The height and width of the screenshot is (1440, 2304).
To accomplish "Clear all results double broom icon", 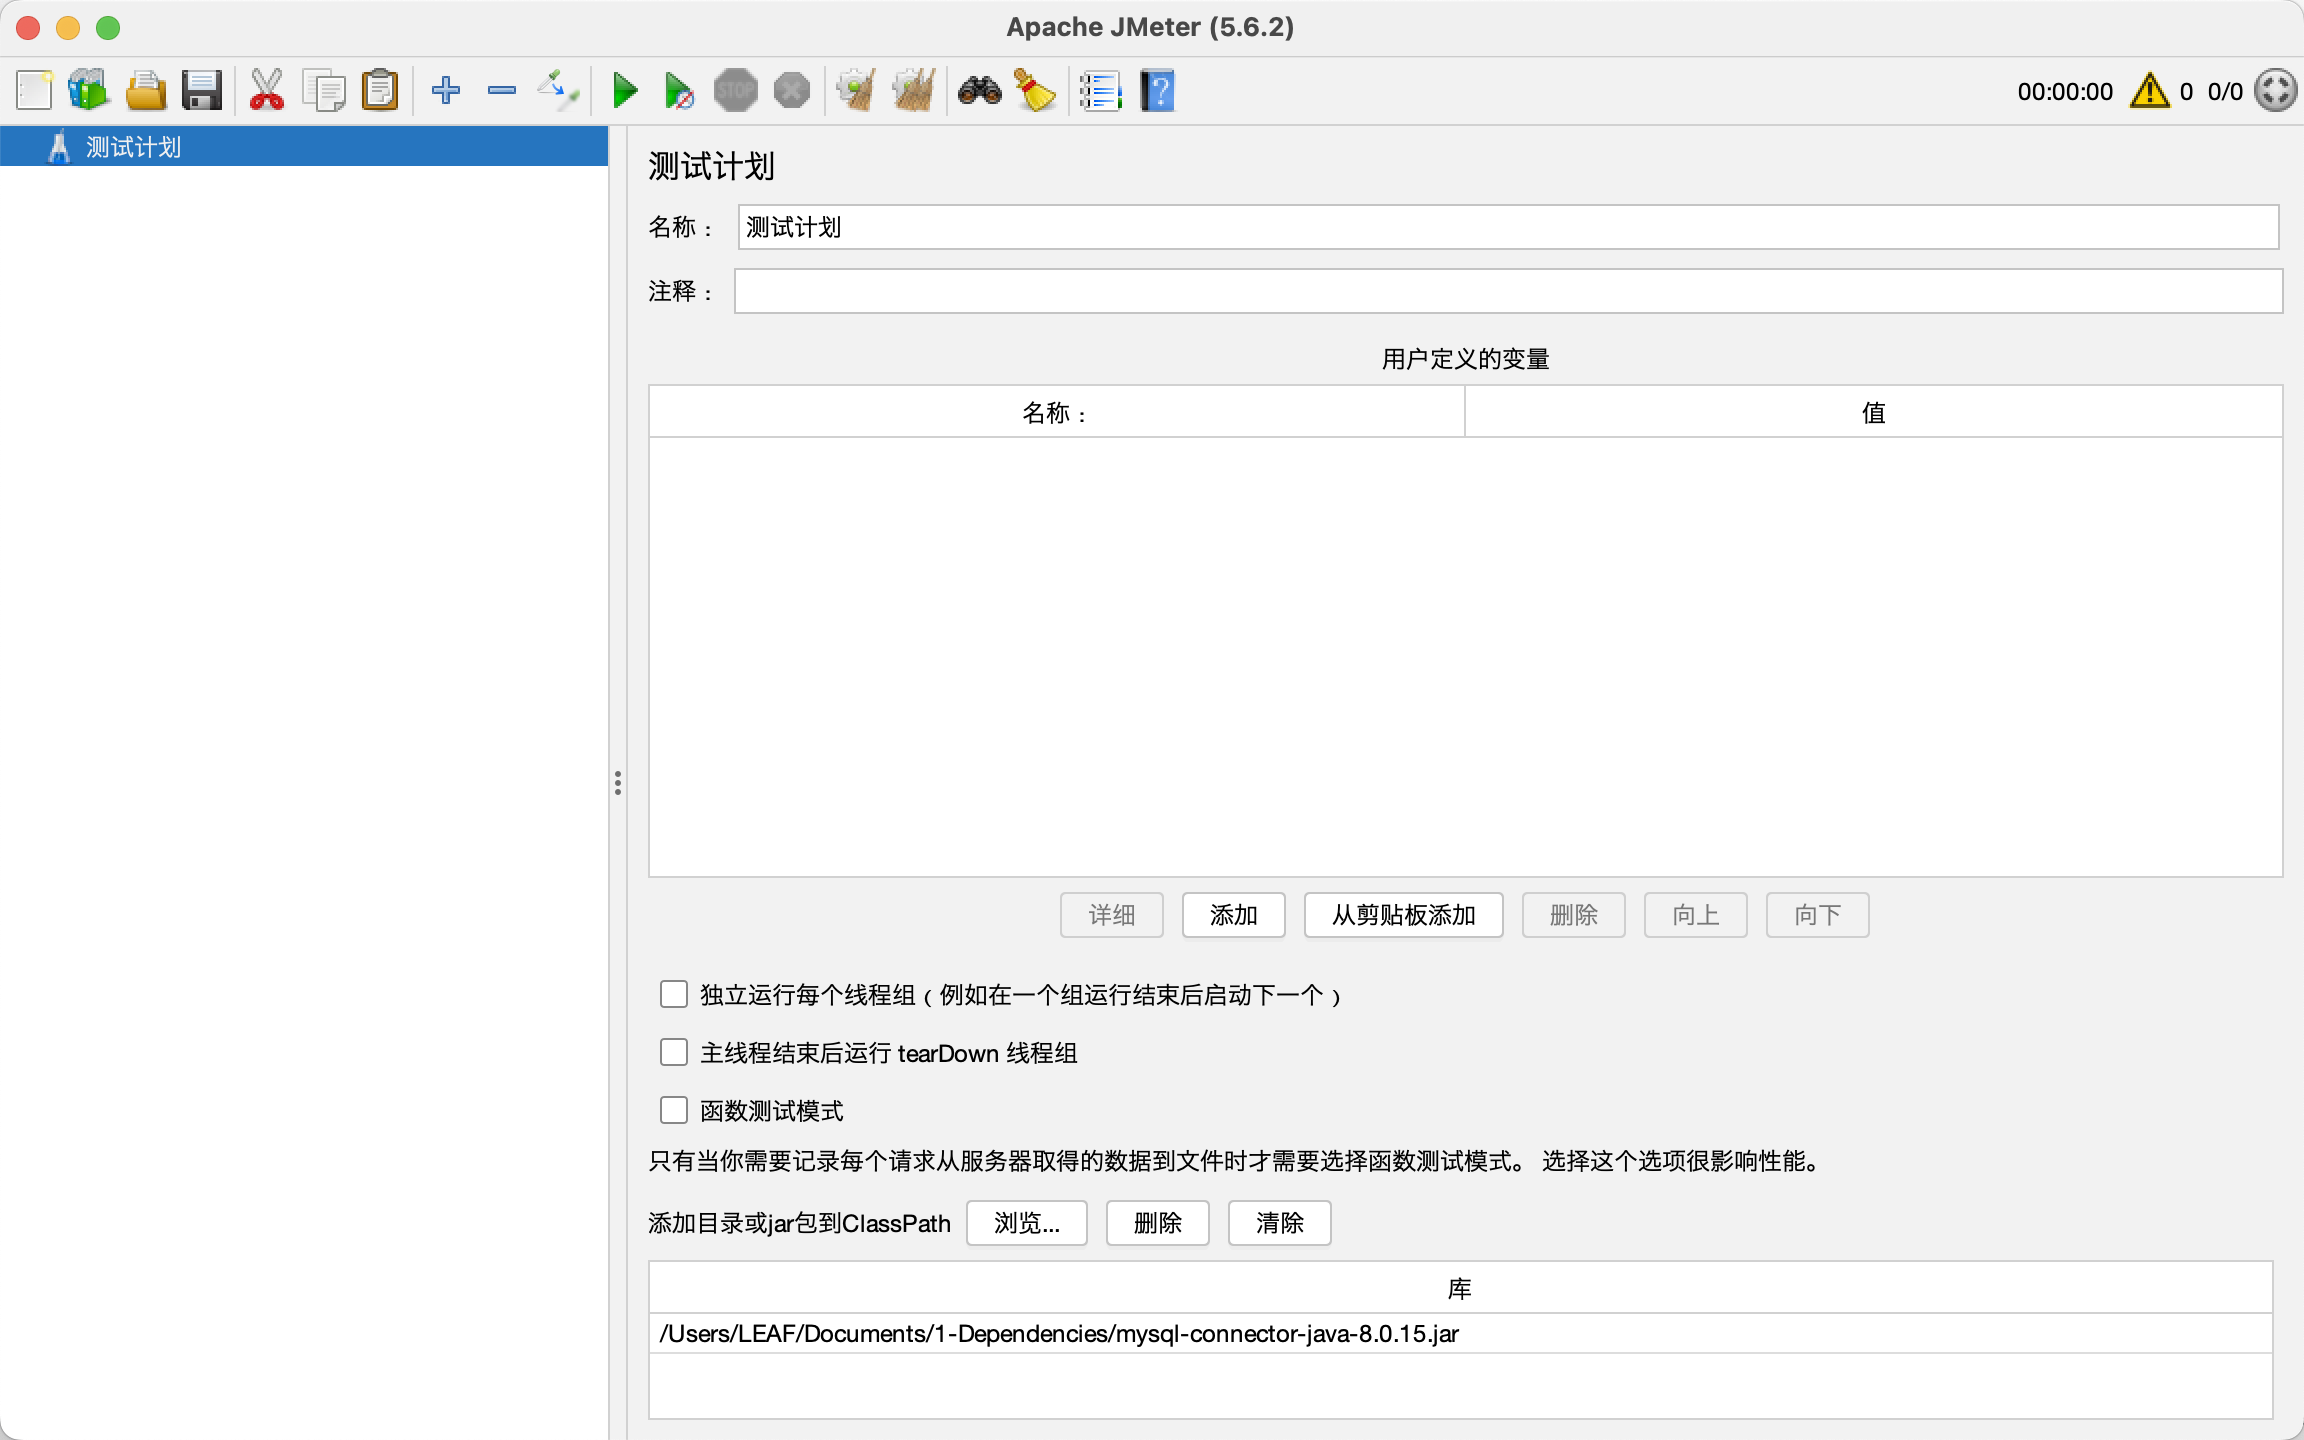I will 914,91.
